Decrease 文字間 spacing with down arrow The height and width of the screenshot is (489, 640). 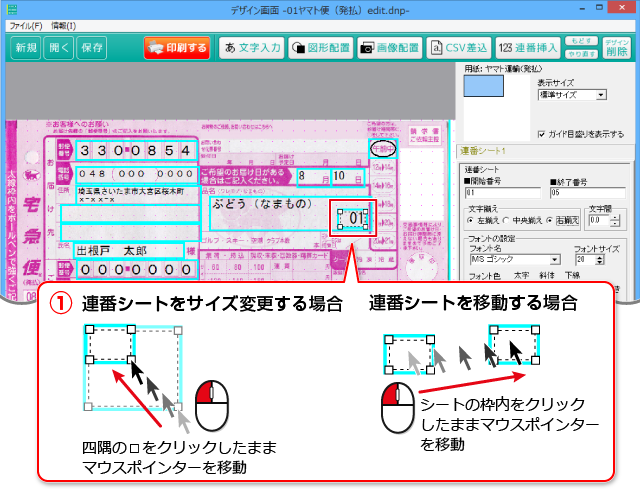(615, 224)
